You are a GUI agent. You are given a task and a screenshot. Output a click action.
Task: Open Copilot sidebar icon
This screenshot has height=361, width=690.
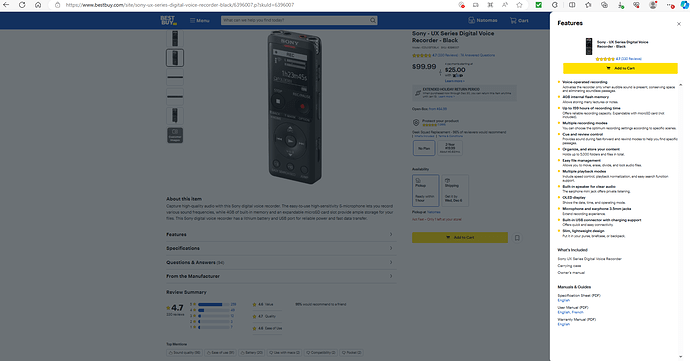coord(684,5)
